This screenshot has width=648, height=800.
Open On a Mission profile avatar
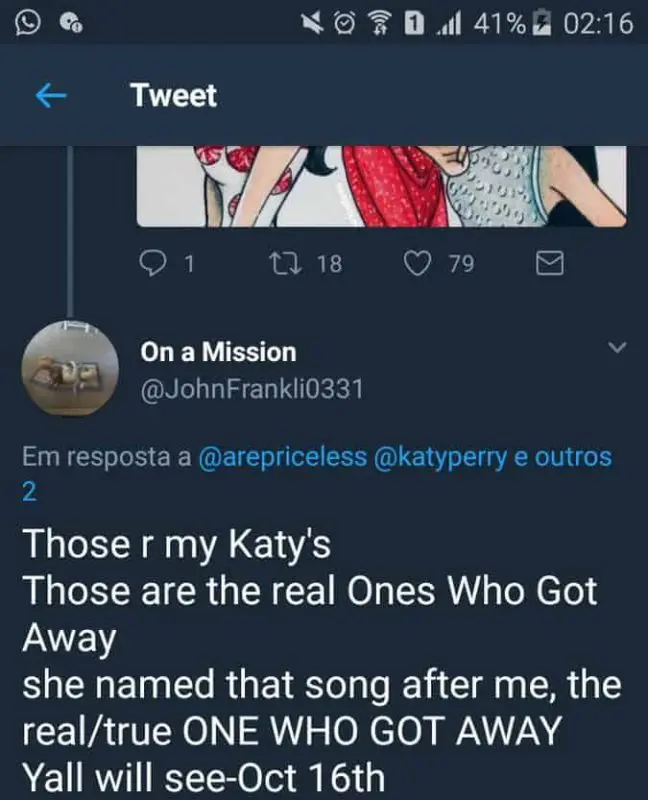(x=67, y=366)
